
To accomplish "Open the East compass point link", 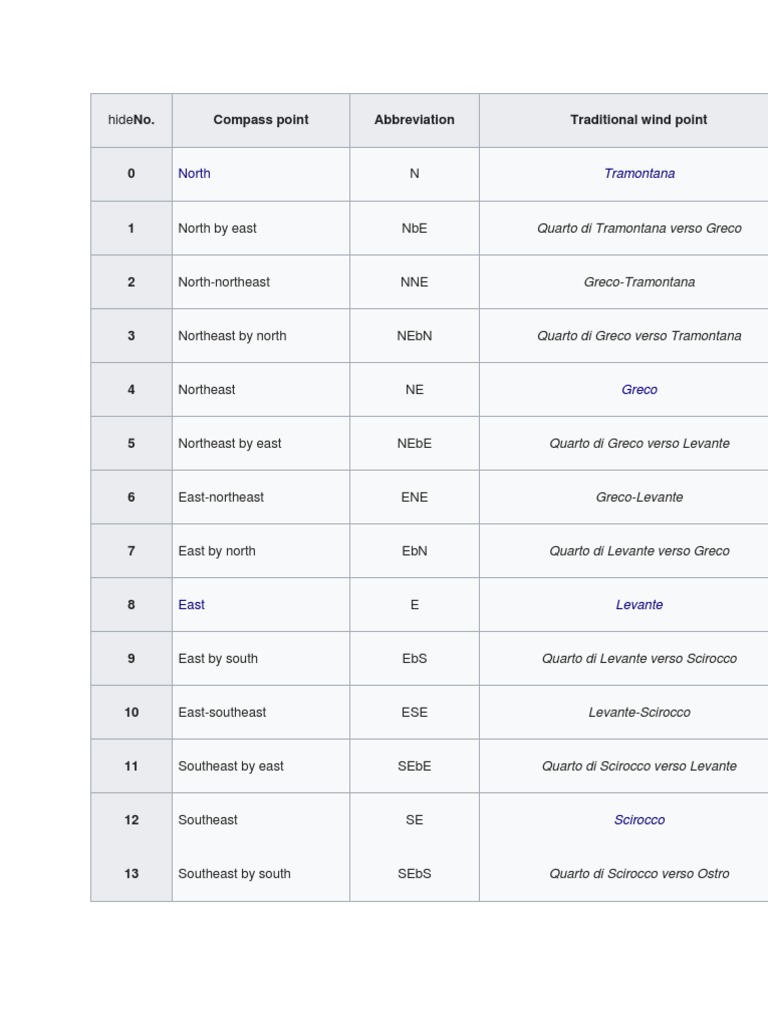I will [x=191, y=605].
